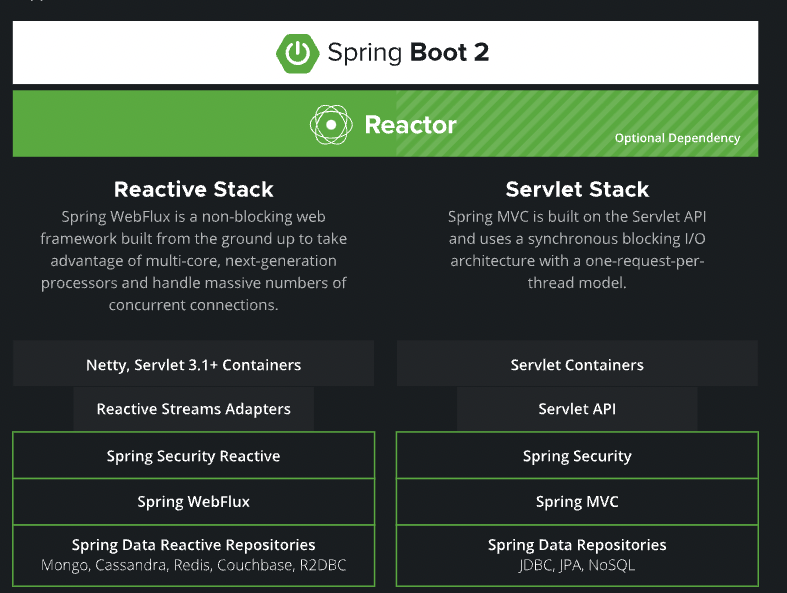
Task: Click the Reactor atom logo icon
Action: click(331, 125)
